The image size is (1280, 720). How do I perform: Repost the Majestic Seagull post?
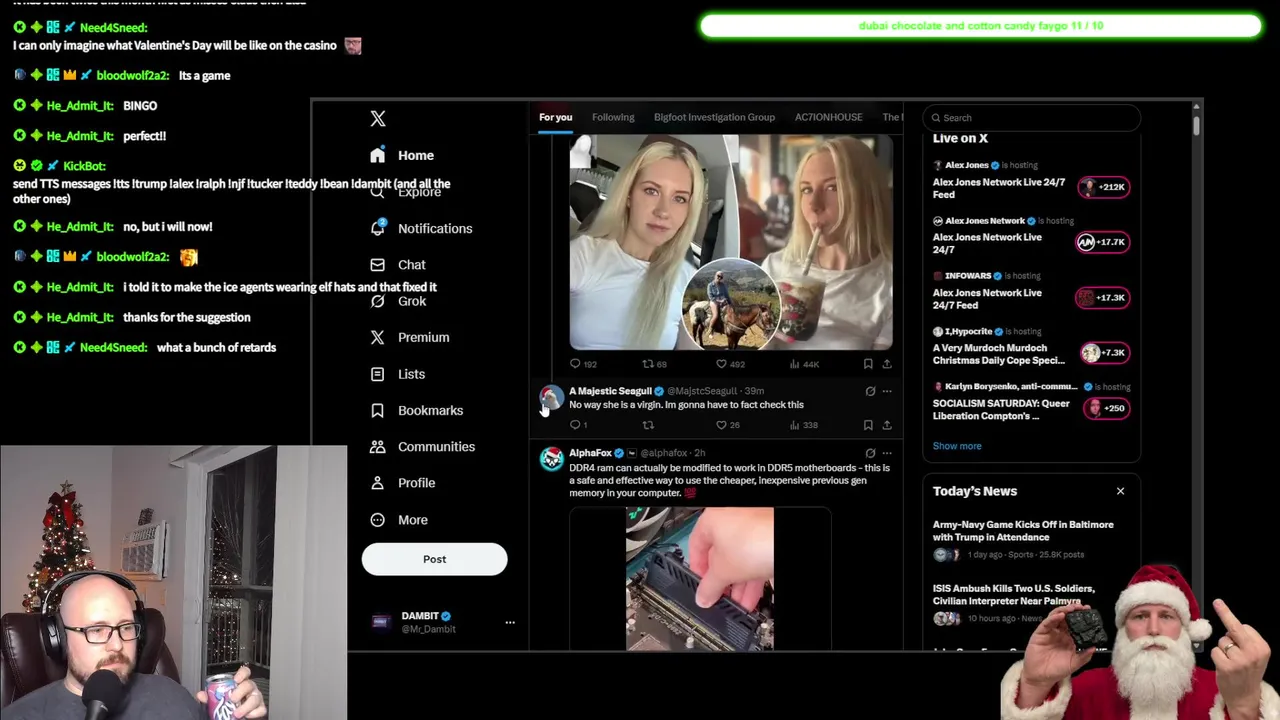[x=647, y=425]
